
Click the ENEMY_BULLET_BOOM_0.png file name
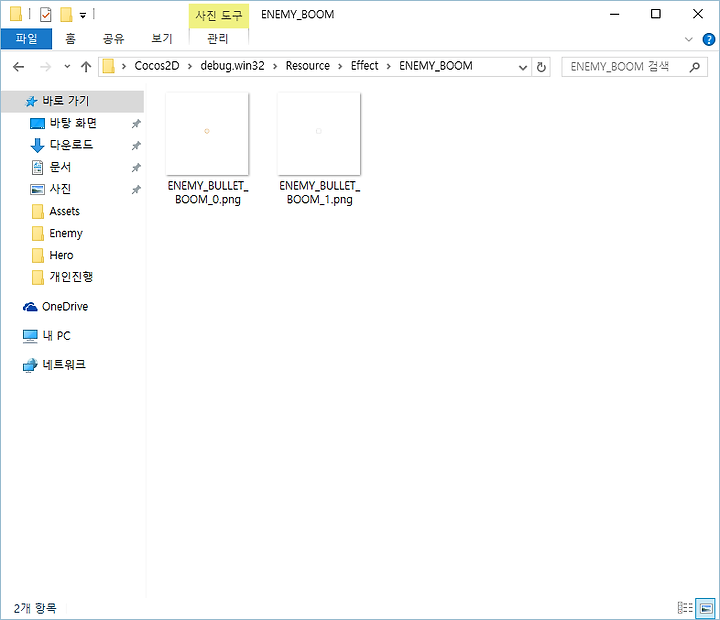pyautogui.click(x=208, y=192)
